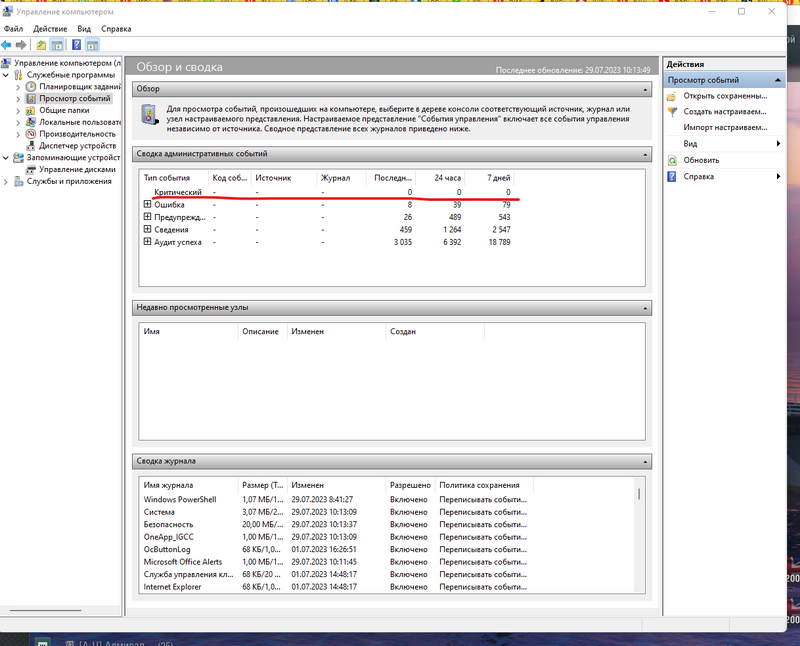This screenshot has width=800, height=646.
Task: Collapse Недавно просмотренные узлы section
Action: pyautogui.click(x=645, y=308)
